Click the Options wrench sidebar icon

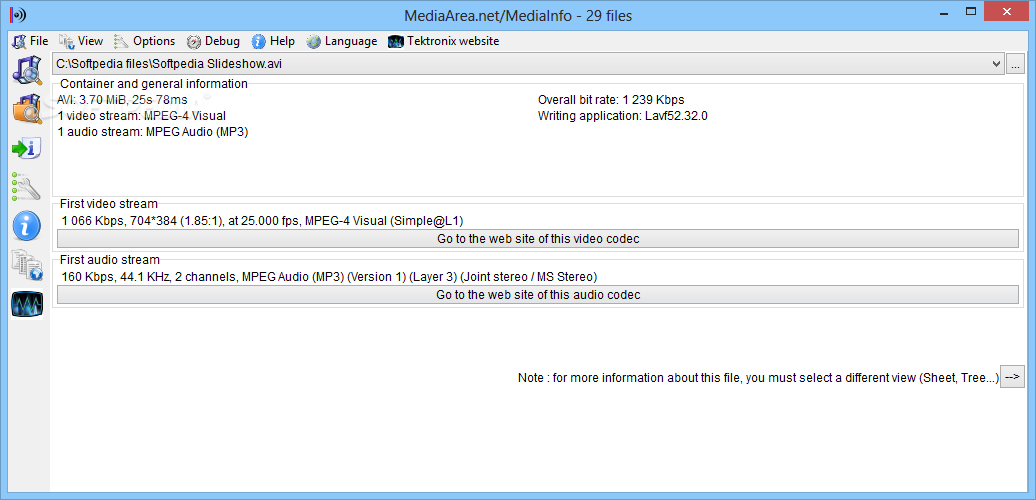[27, 187]
